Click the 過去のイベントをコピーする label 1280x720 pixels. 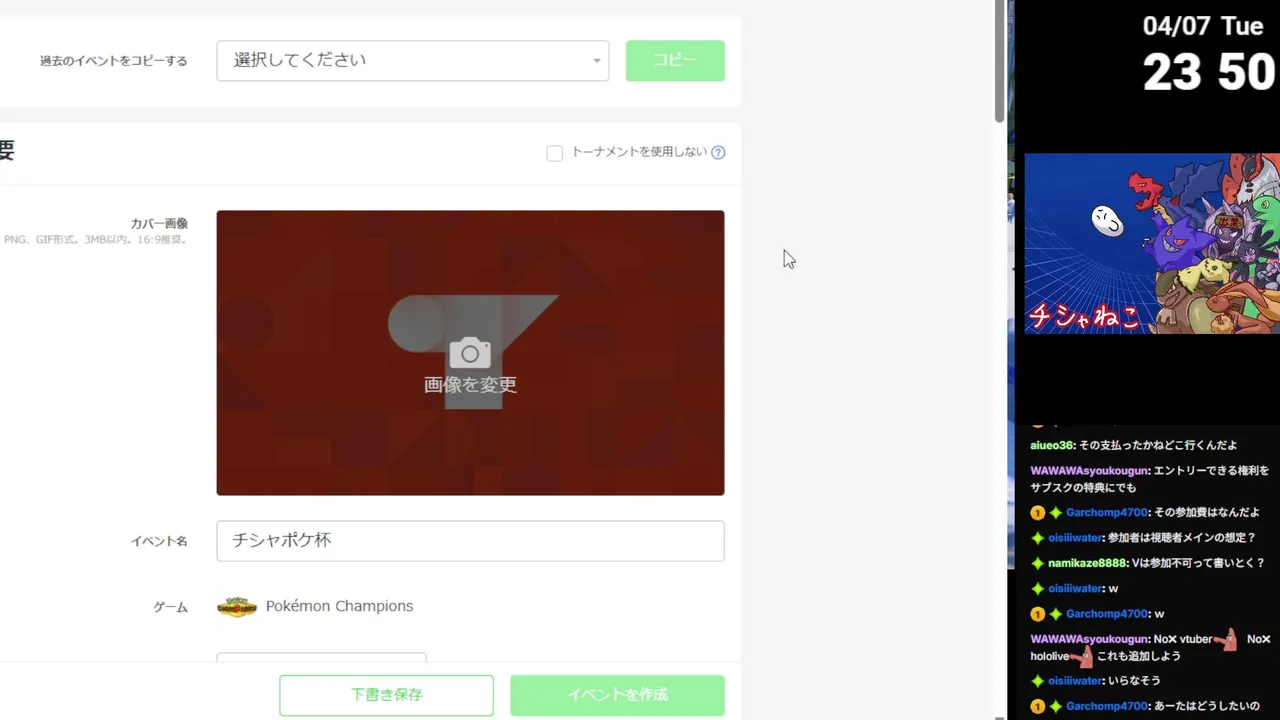[113, 61]
